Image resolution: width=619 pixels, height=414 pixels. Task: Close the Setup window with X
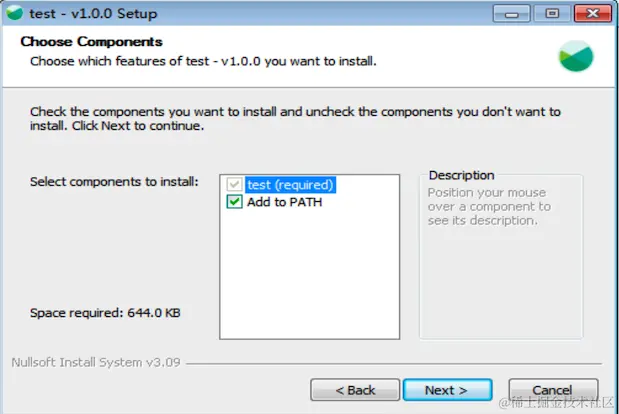[x=593, y=14]
